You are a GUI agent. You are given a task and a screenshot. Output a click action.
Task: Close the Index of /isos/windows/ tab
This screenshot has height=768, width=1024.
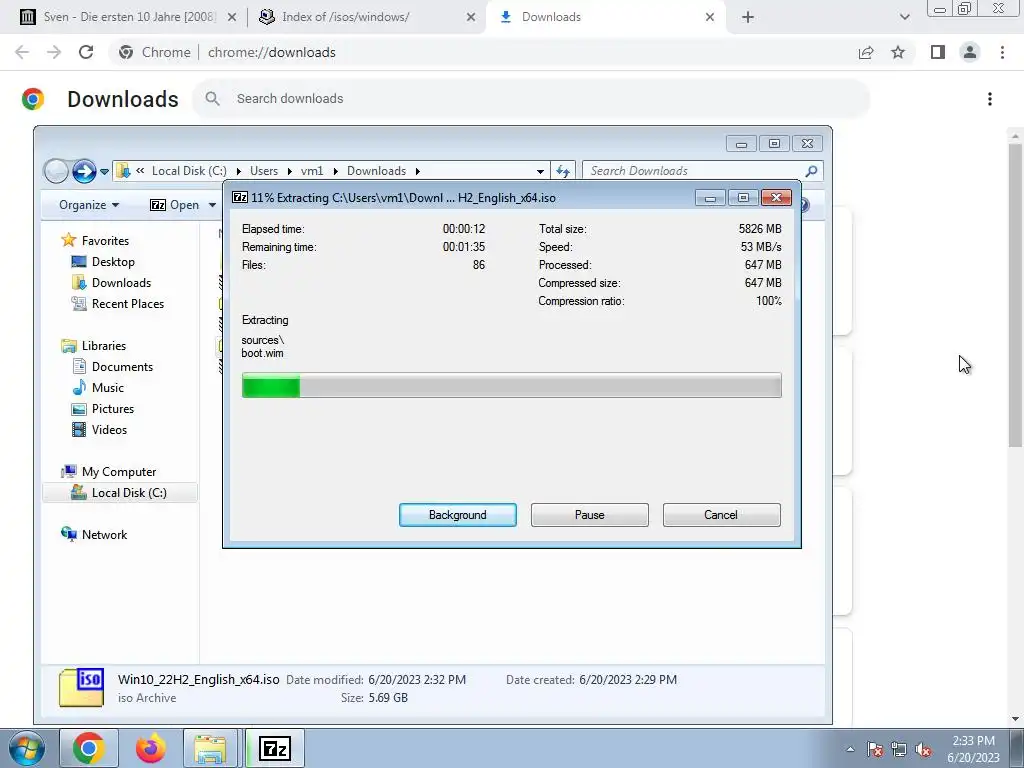point(470,18)
